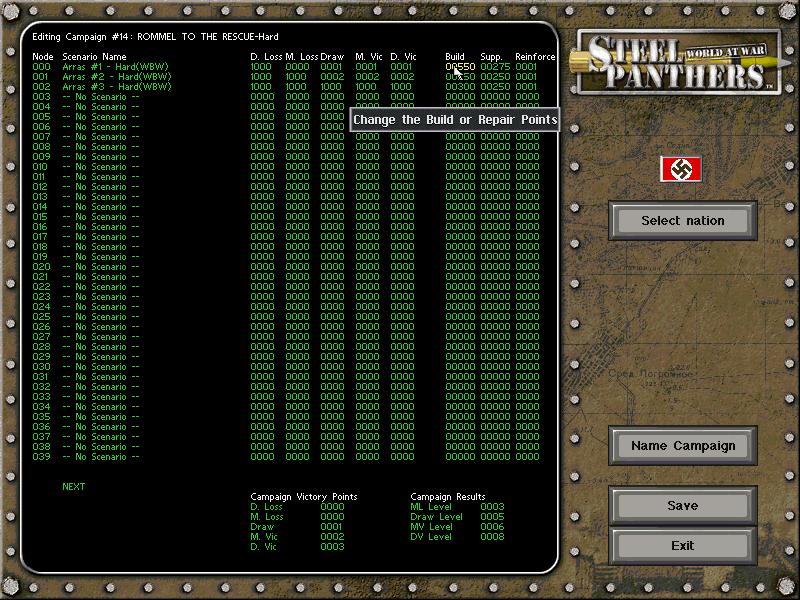The height and width of the screenshot is (600, 800).
Task: Edit Reinforce value for node 000
Action: (x=526, y=67)
